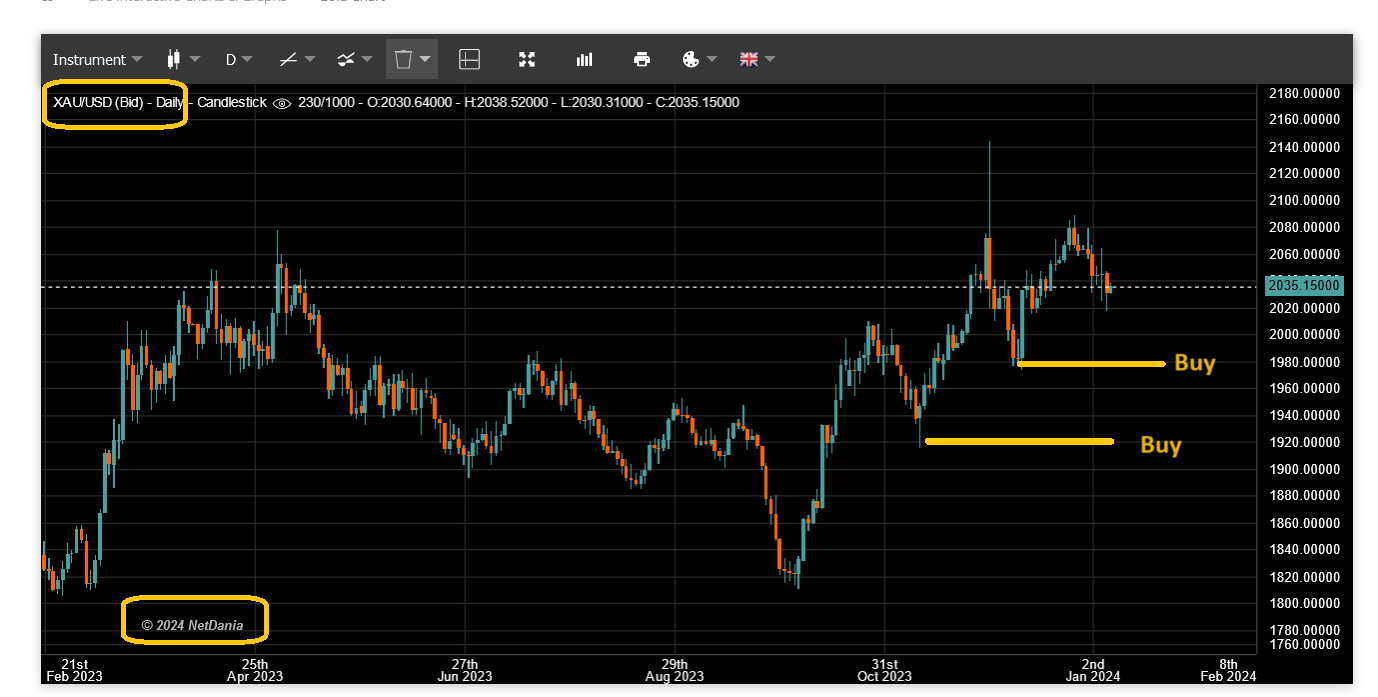The width and height of the screenshot is (1378, 697).
Task: Print the chart using printer icon
Action: (x=642, y=60)
